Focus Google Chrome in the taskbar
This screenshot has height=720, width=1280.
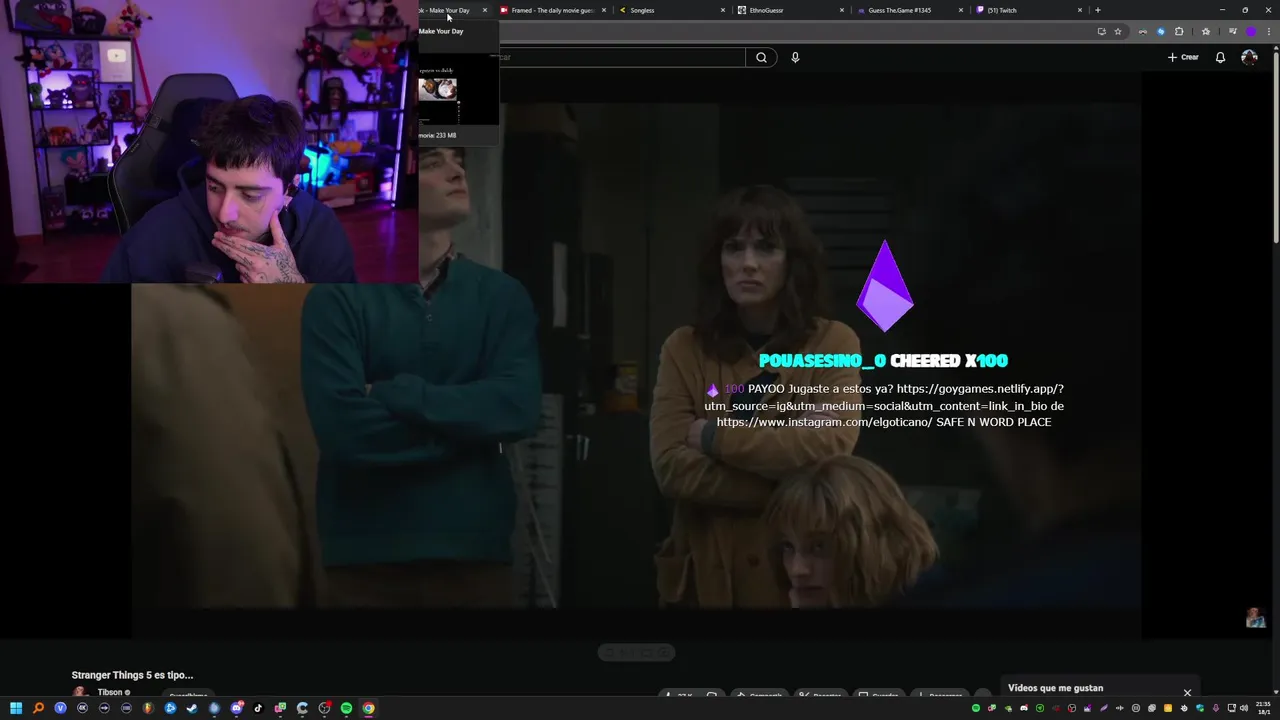(368, 708)
